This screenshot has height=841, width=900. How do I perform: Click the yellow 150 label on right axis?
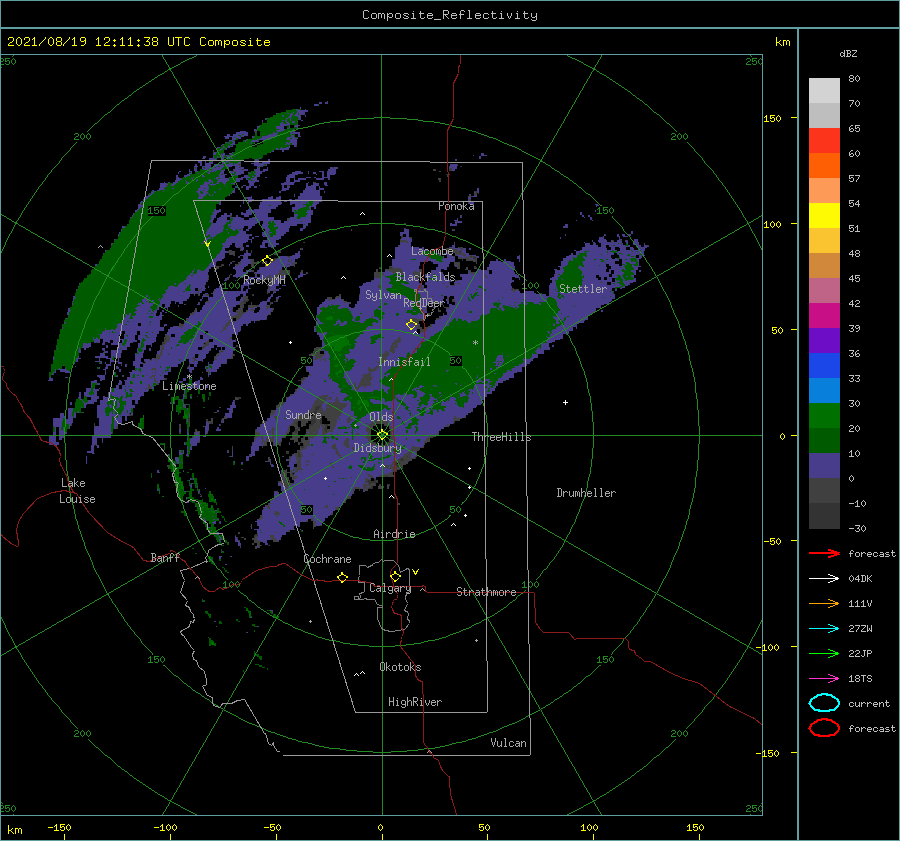point(772,118)
